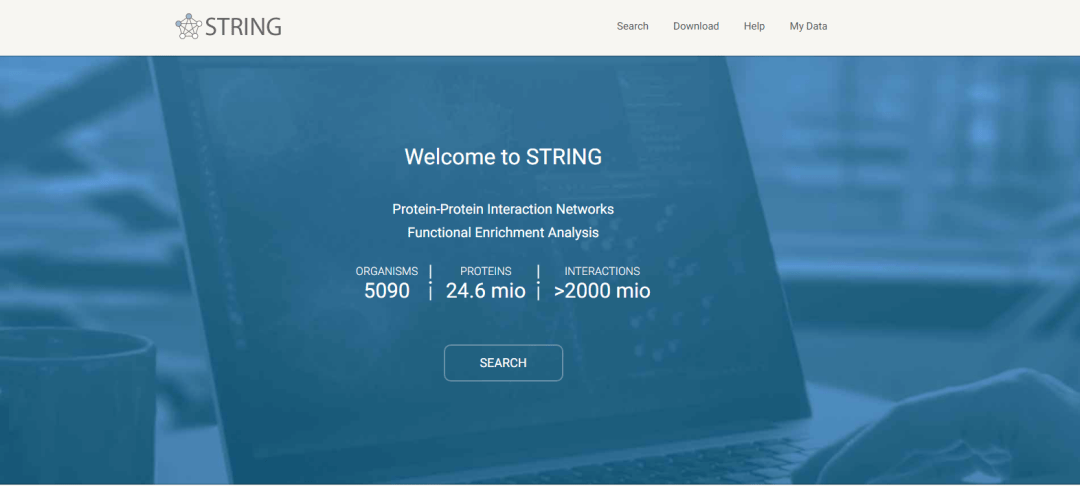Click the STRING wordmark text in header
This screenshot has height=486, width=1080.
coord(243,27)
